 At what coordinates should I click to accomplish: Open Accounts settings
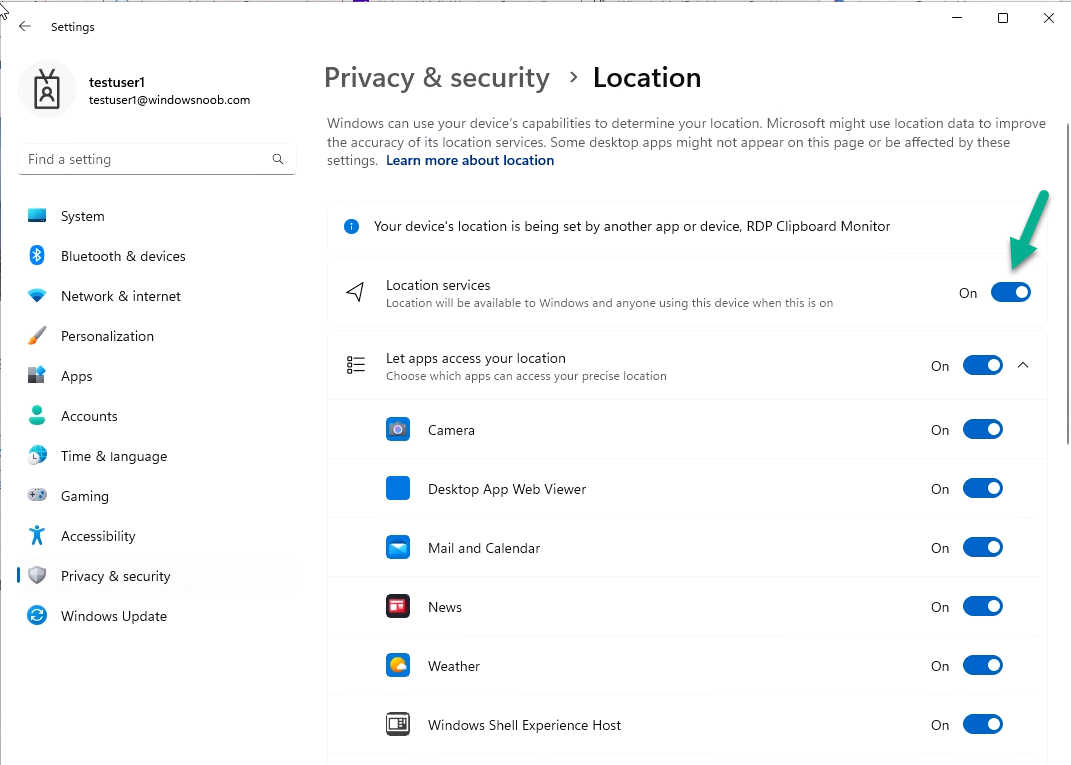point(157,416)
